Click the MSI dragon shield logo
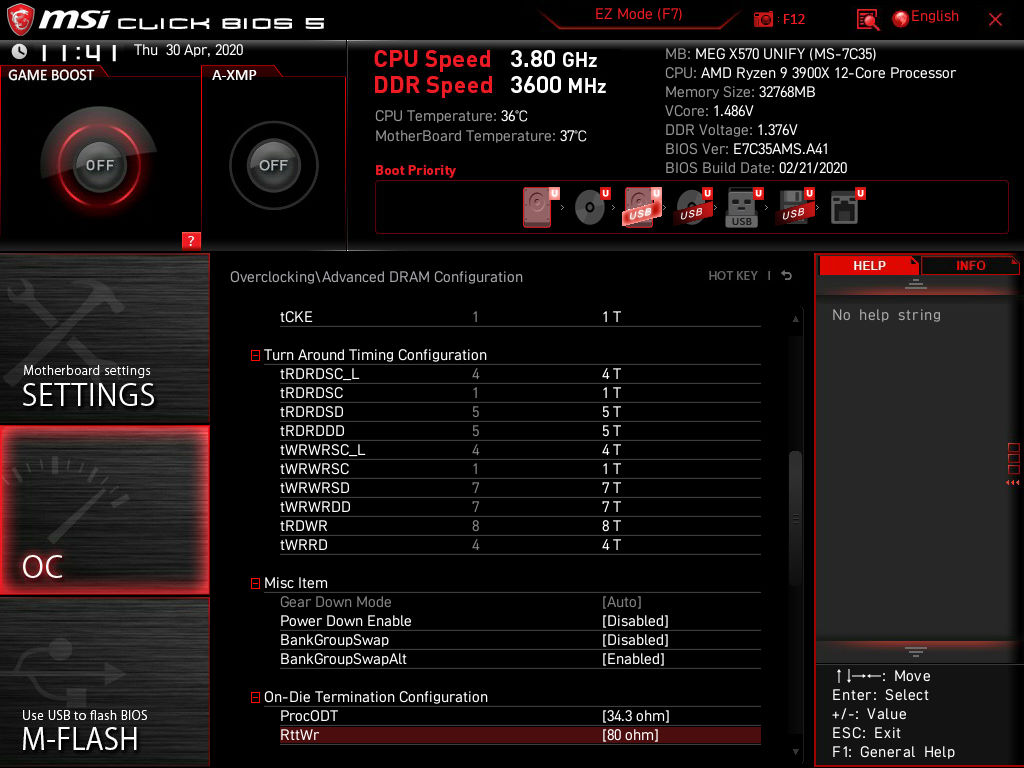The image size is (1024, 768). pos(20,20)
